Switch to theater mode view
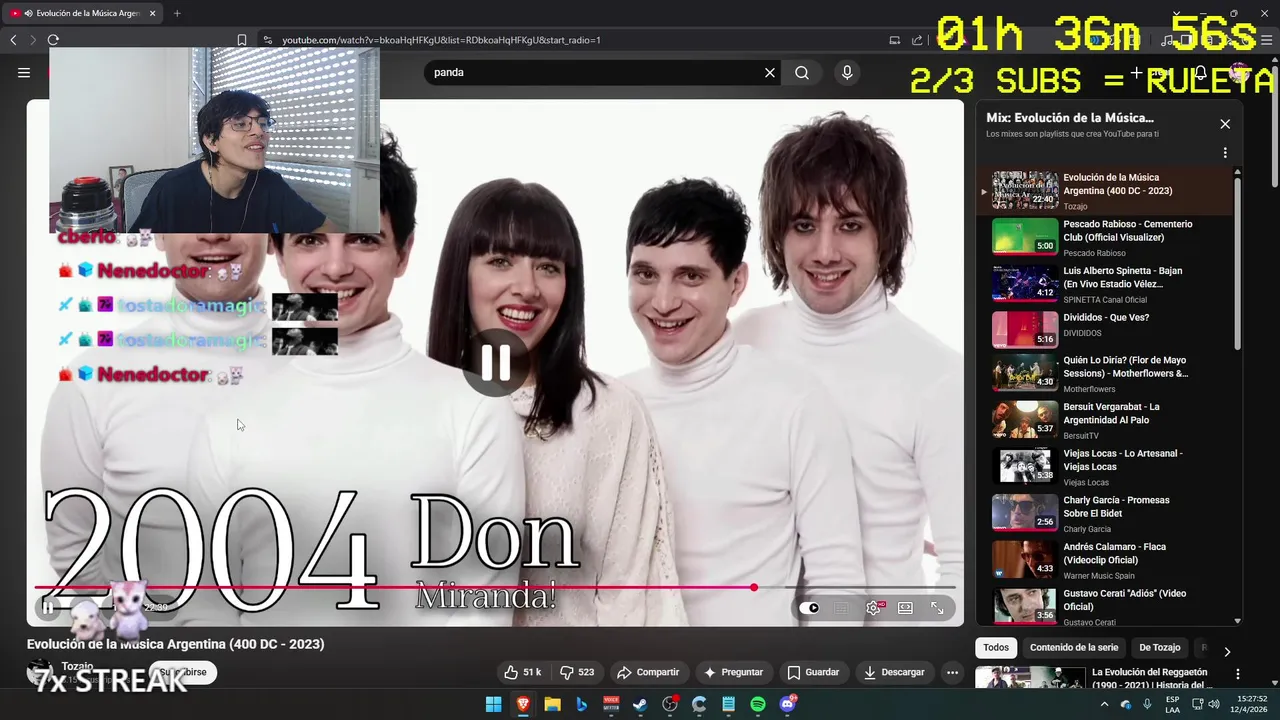The image size is (1280, 720). click(905, 608)
